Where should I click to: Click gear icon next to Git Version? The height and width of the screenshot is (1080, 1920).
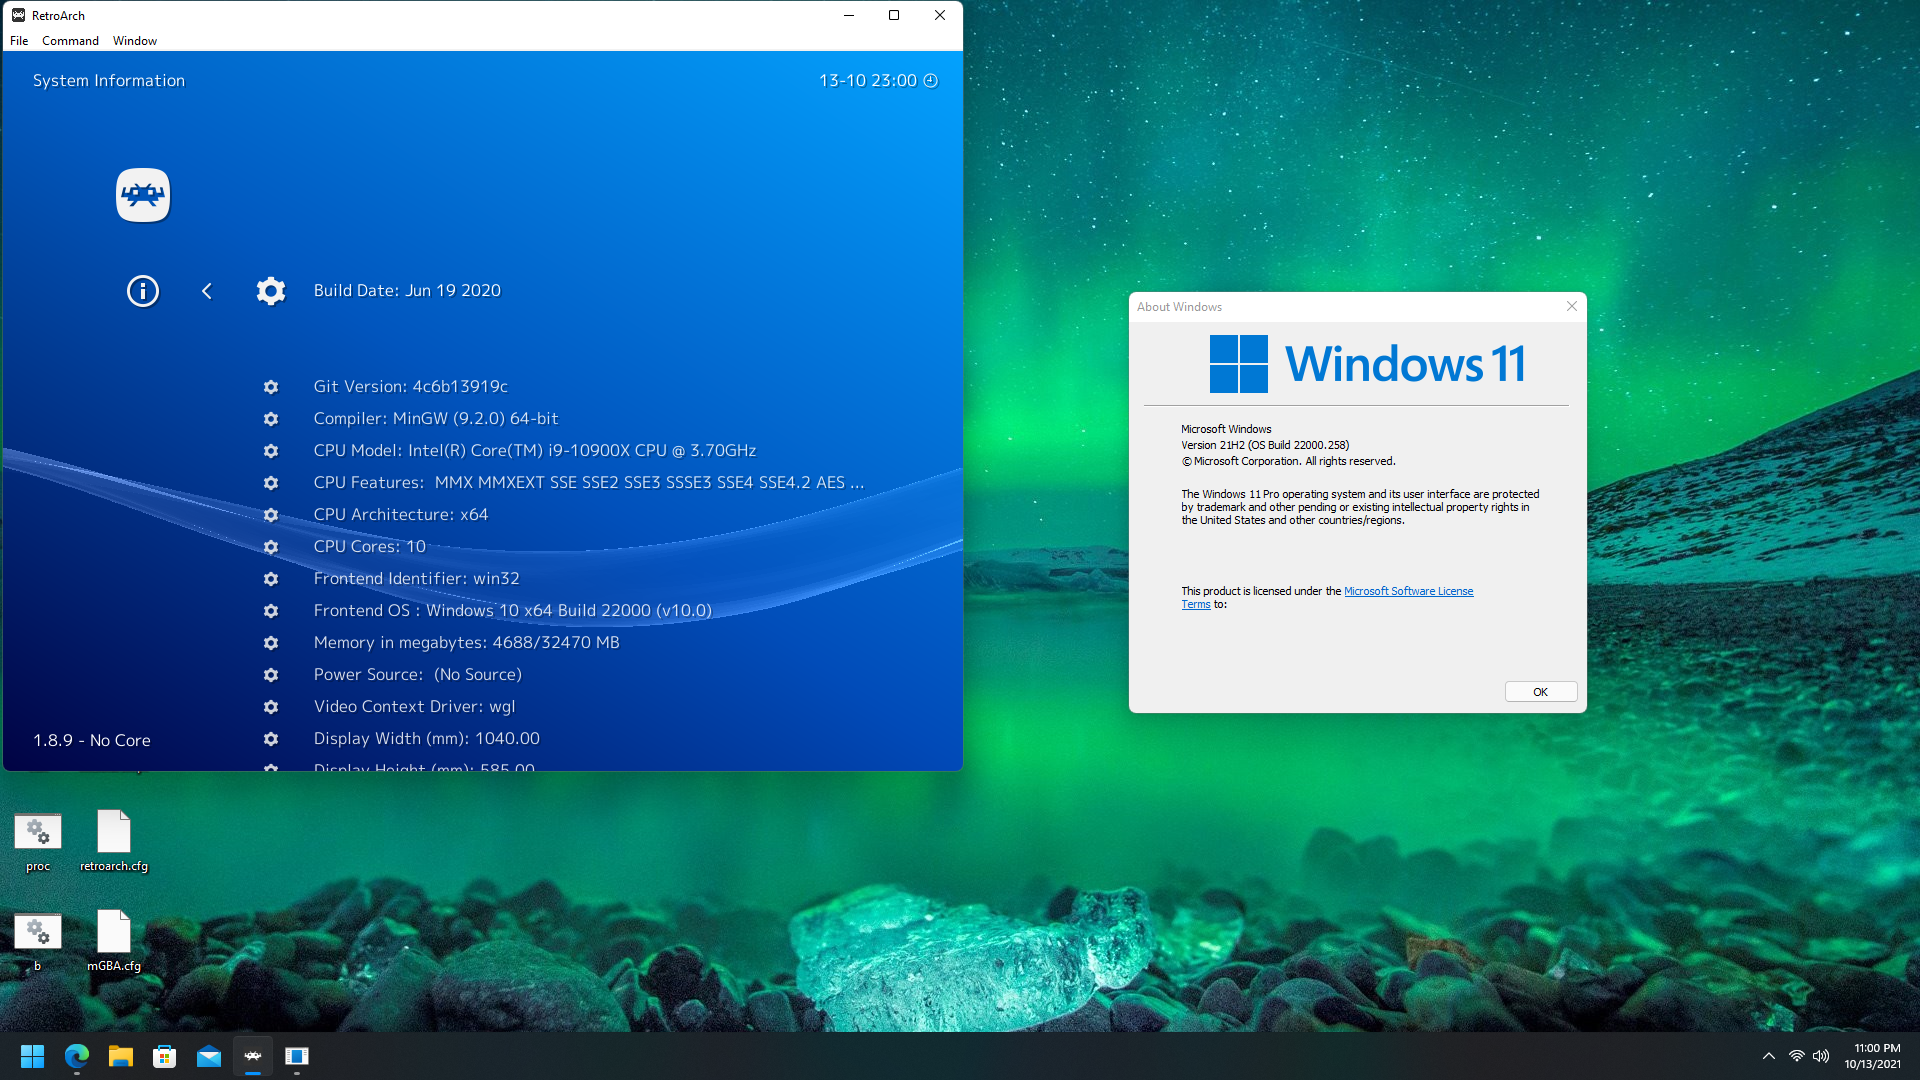271,387
